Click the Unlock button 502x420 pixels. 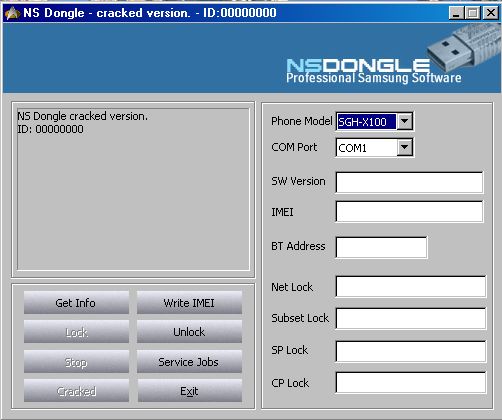coord(189,332)
